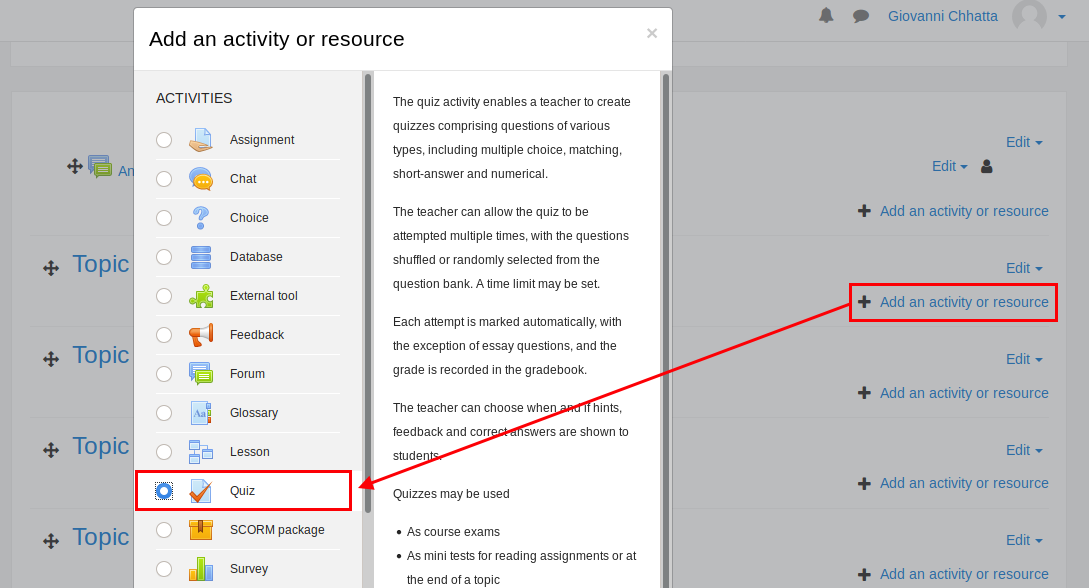The image size is (1089, 588).
Task: Open messages speech bubble in top bar
Action: coord(860,16)
